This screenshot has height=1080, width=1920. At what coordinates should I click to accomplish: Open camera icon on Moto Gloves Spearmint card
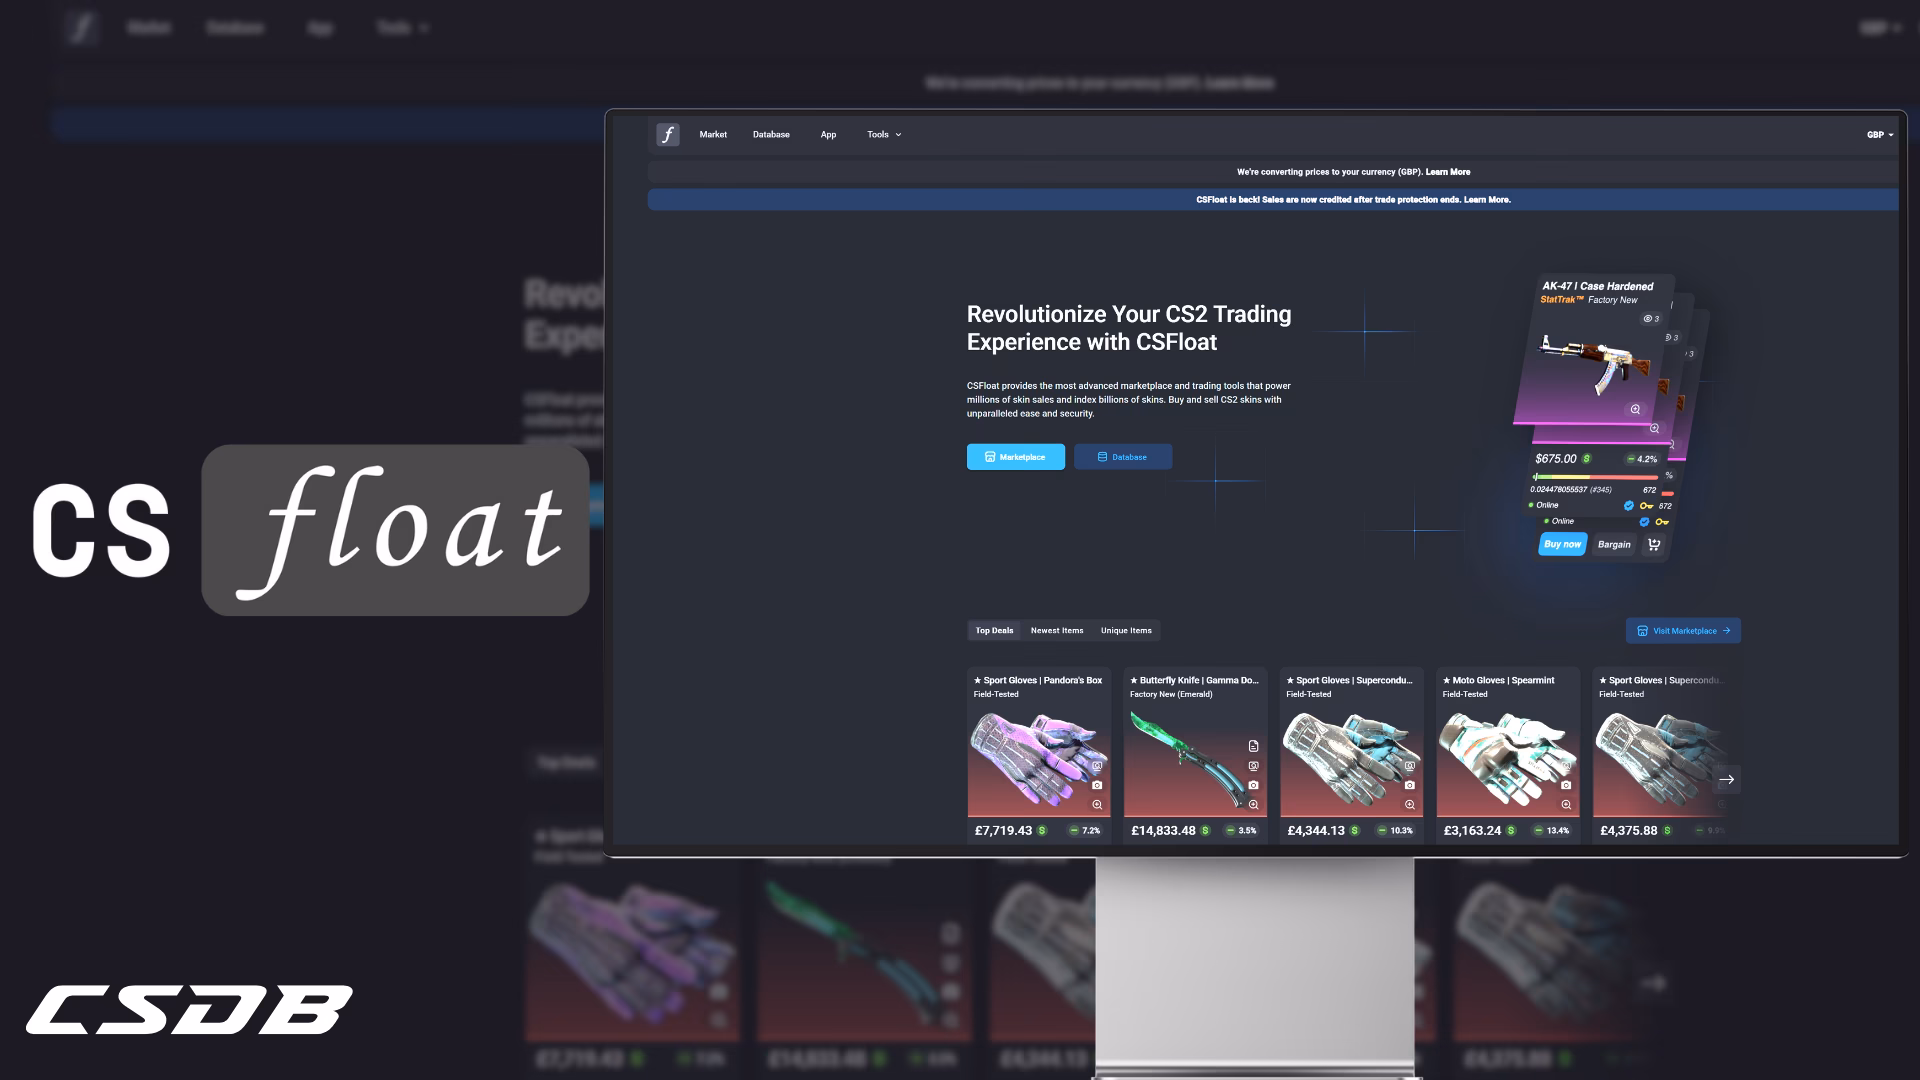coord(1566,785)
